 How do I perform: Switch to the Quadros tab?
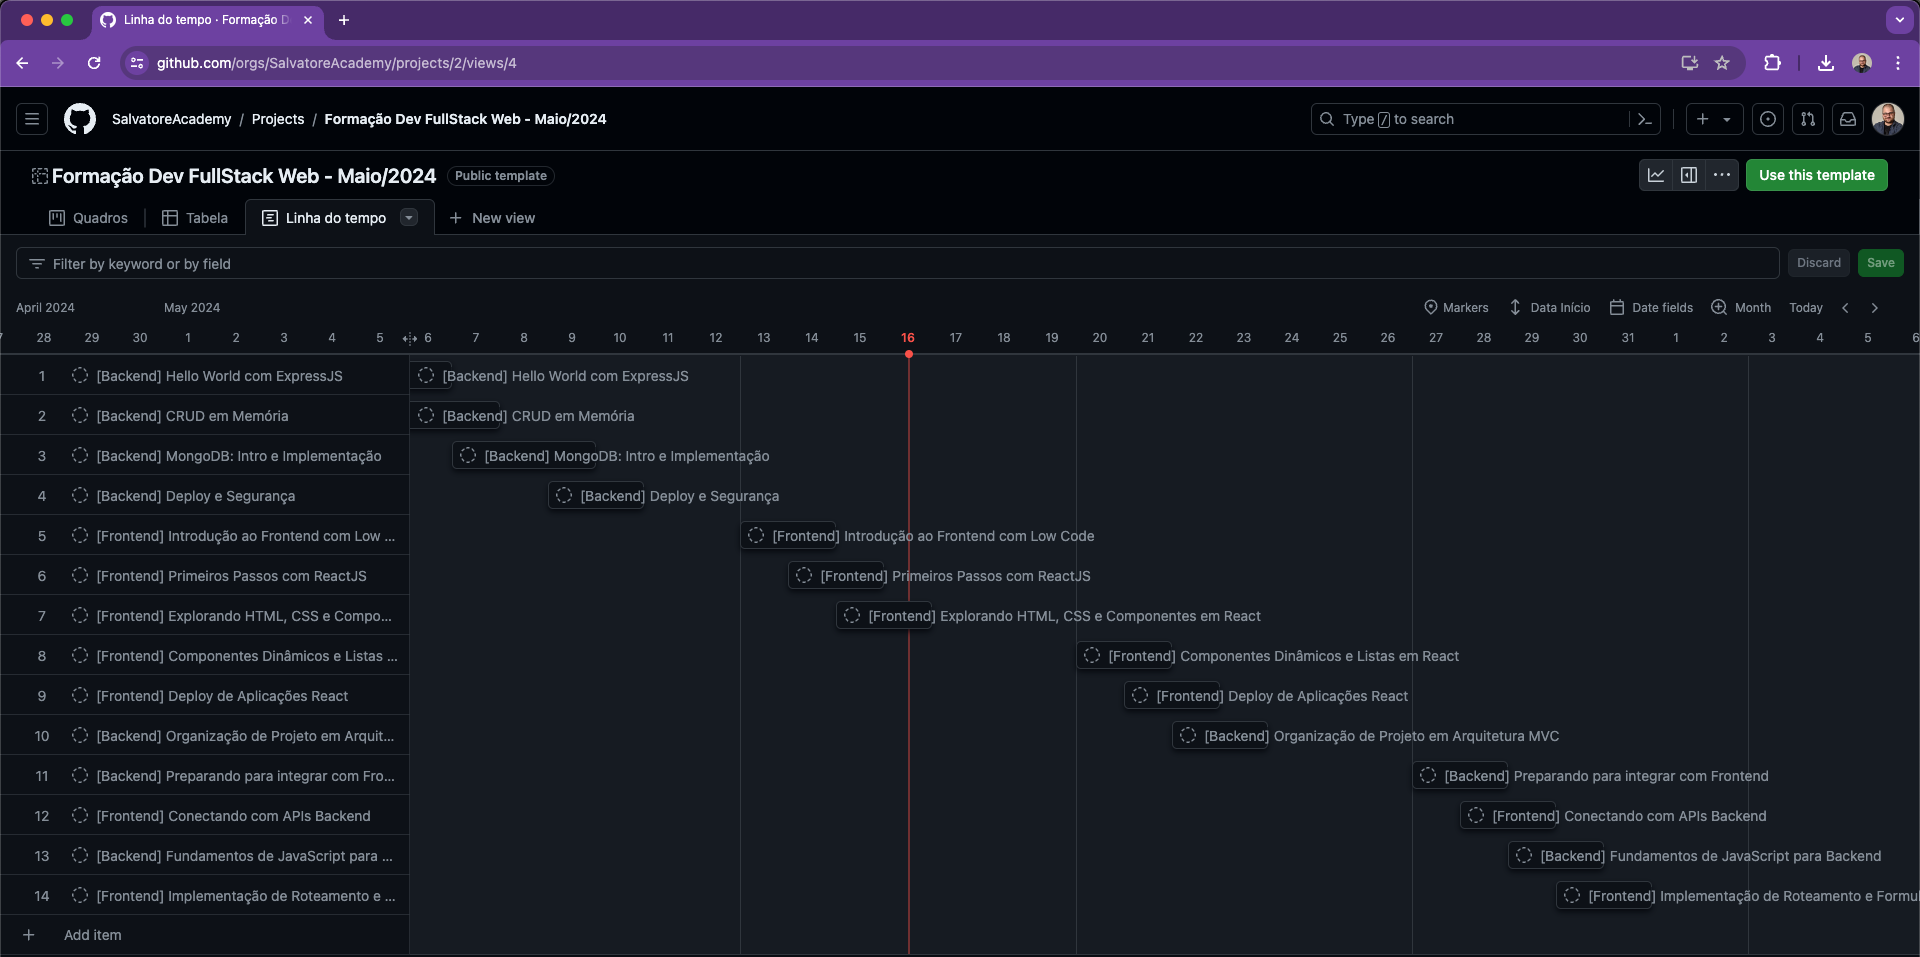click(x=89, y=218)
